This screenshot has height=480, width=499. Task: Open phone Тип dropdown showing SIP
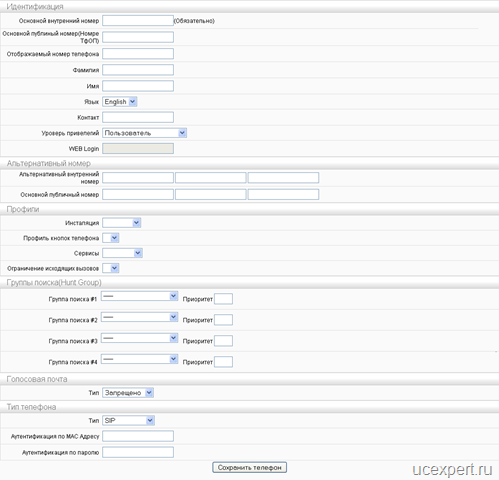128,420
